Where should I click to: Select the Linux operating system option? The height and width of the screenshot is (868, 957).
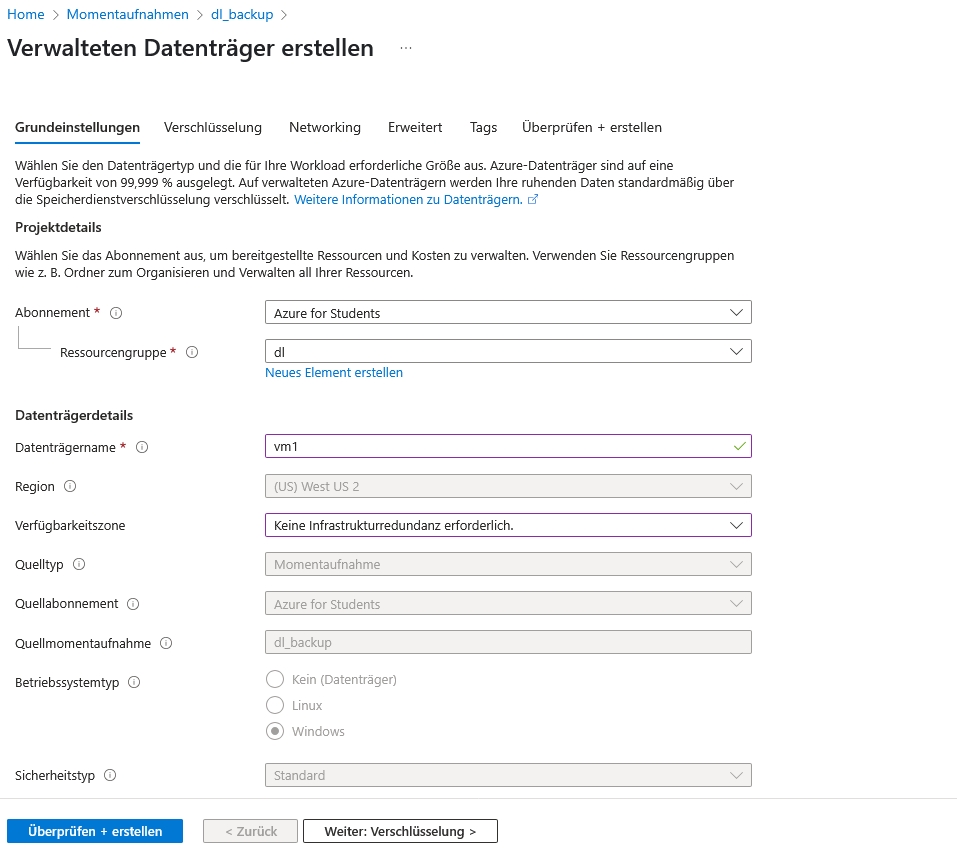coord(274,706)
